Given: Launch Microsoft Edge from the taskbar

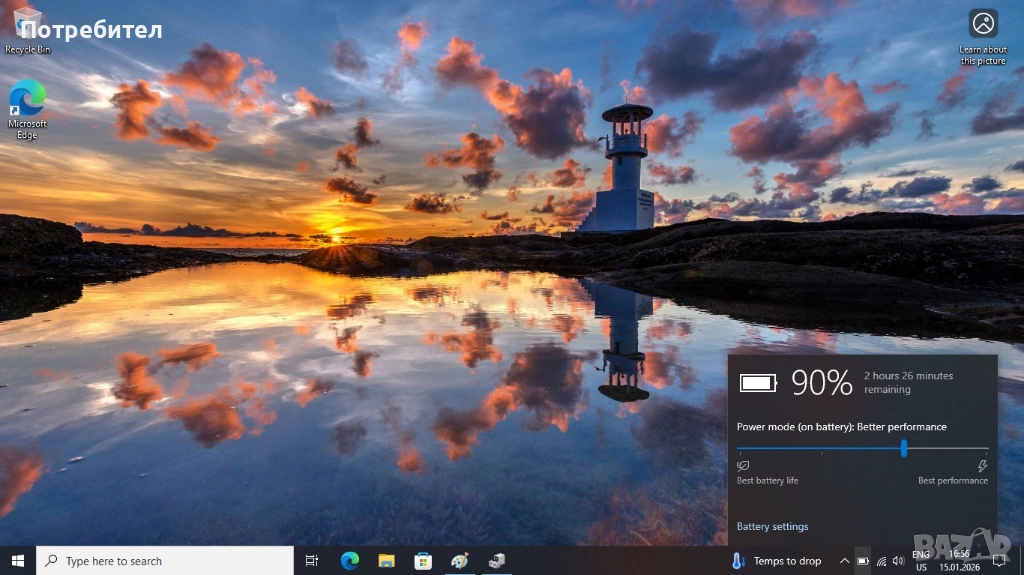Looking at the screenshot, I should tap(350, 561).
